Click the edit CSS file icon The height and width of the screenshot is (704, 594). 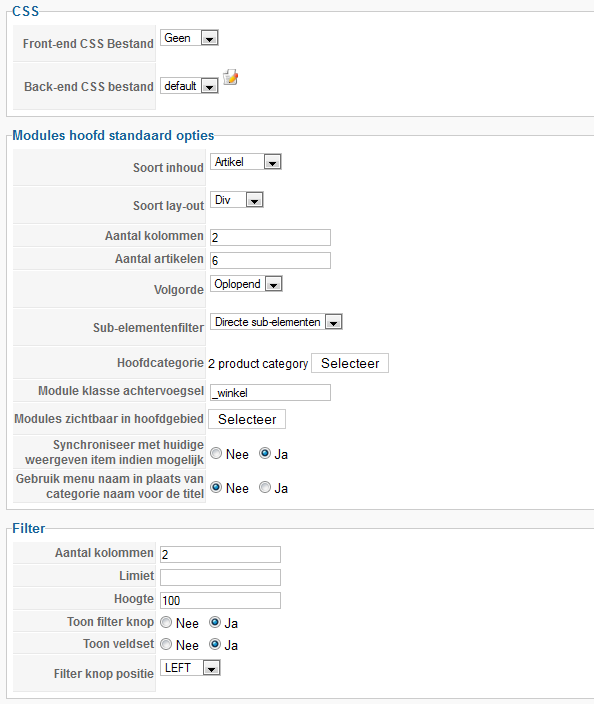(x=231, y=77)
